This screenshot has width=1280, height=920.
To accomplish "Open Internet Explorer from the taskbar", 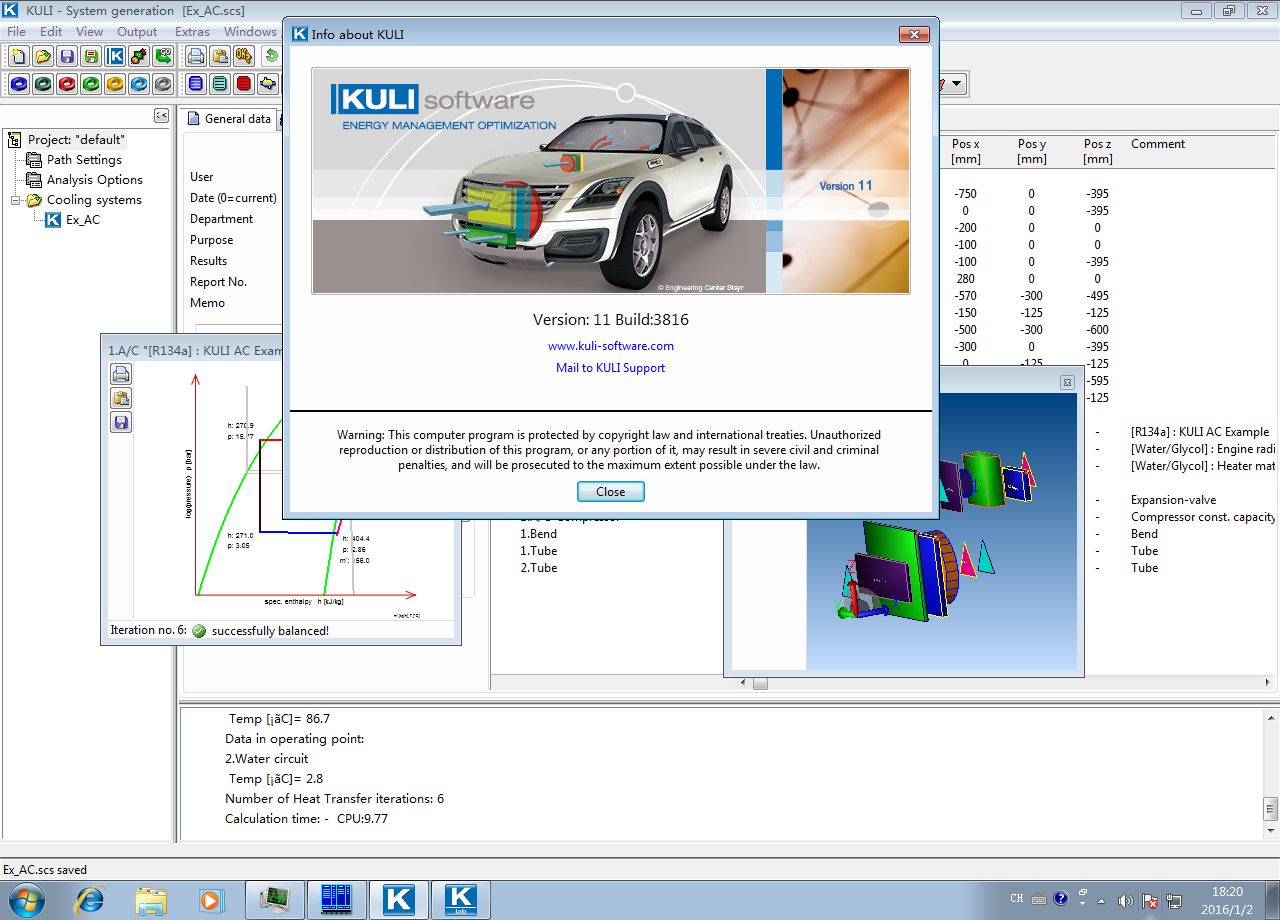I will 89,899.
